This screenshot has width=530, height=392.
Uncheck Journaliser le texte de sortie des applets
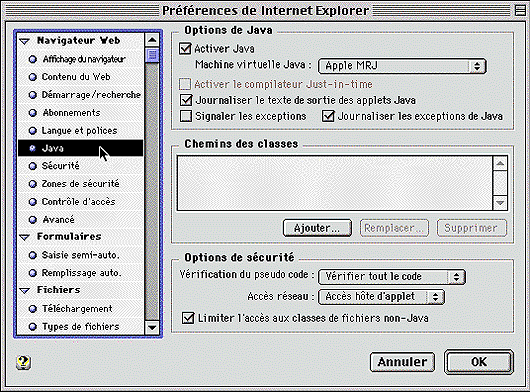coord(186,100)
